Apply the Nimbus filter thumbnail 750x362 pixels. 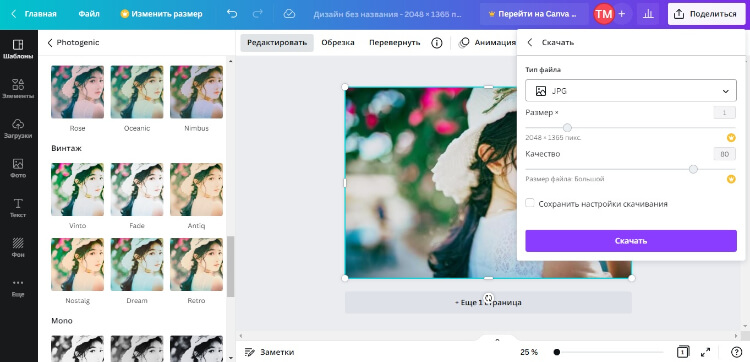tap(196, 92)
